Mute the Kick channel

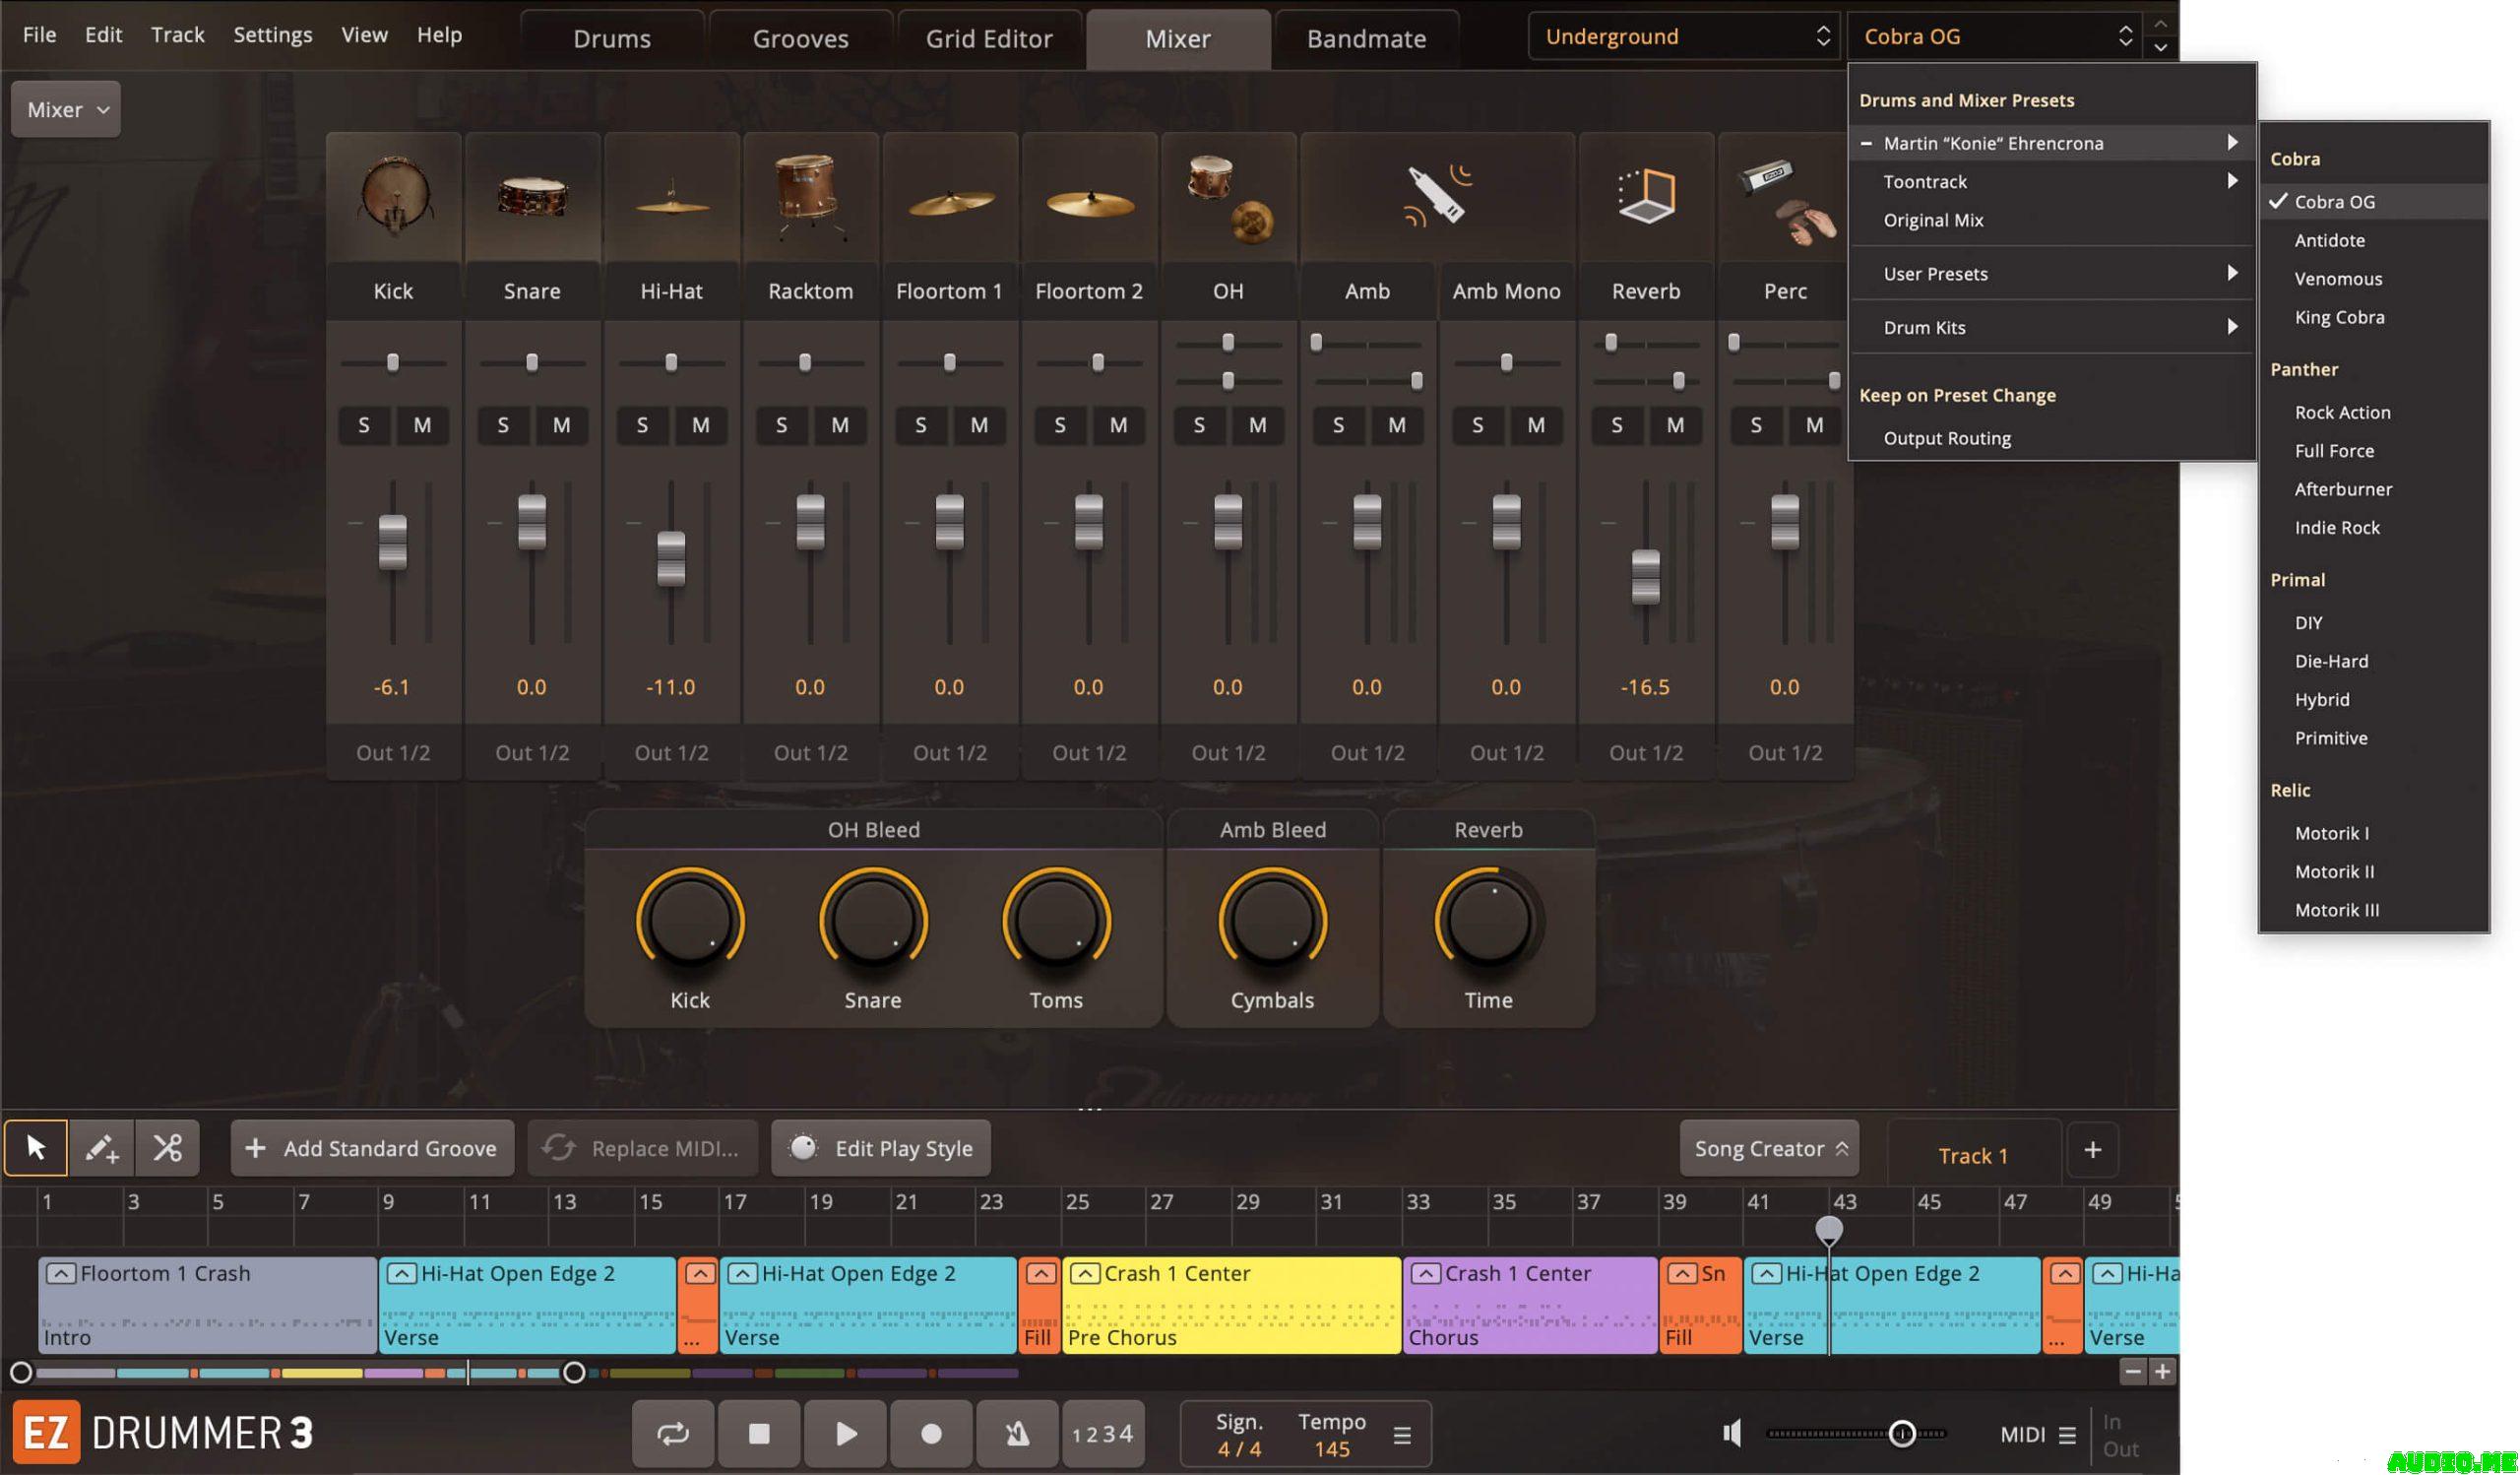(x=423, y=425)
